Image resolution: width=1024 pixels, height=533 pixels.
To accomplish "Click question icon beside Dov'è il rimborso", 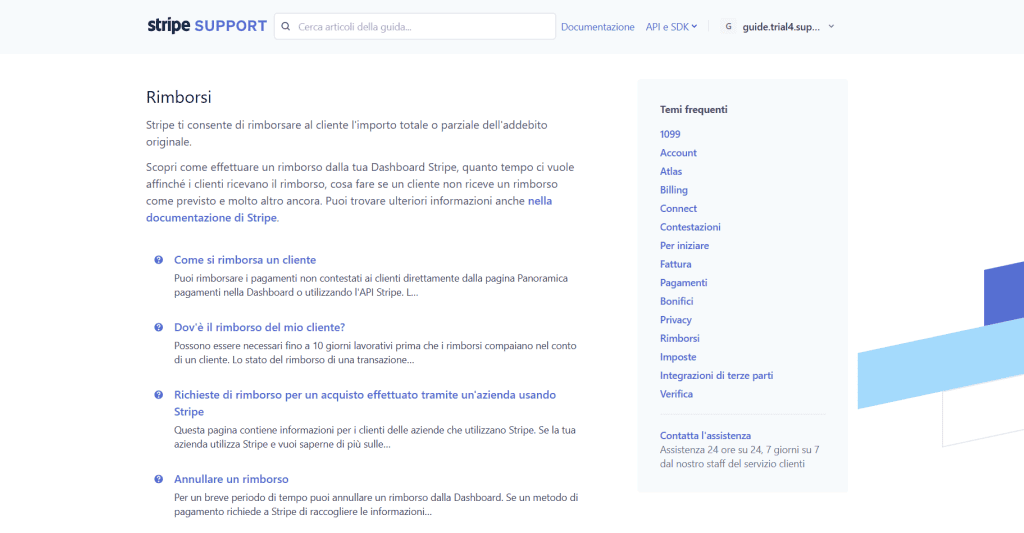I will 158,327.
